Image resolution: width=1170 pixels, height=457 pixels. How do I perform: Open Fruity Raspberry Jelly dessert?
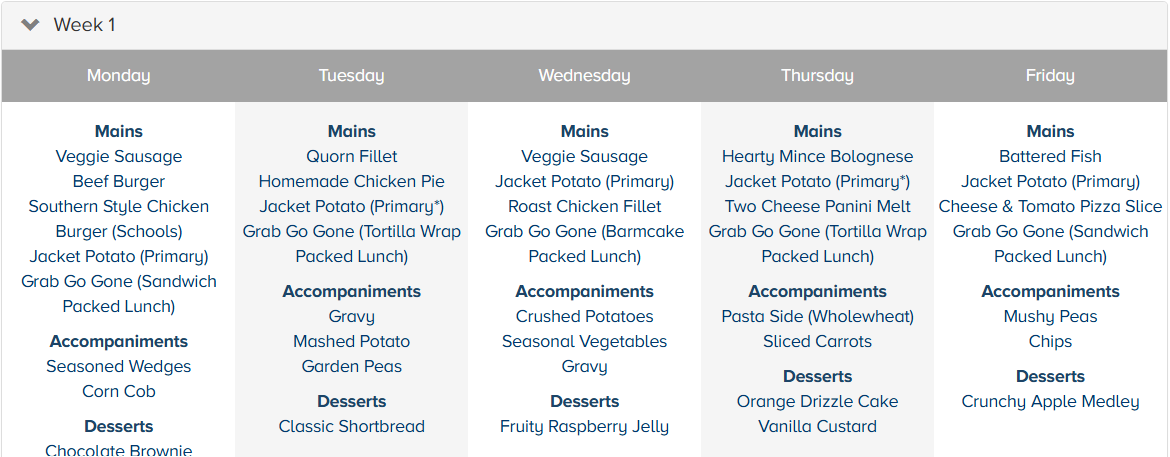(585, 427)
